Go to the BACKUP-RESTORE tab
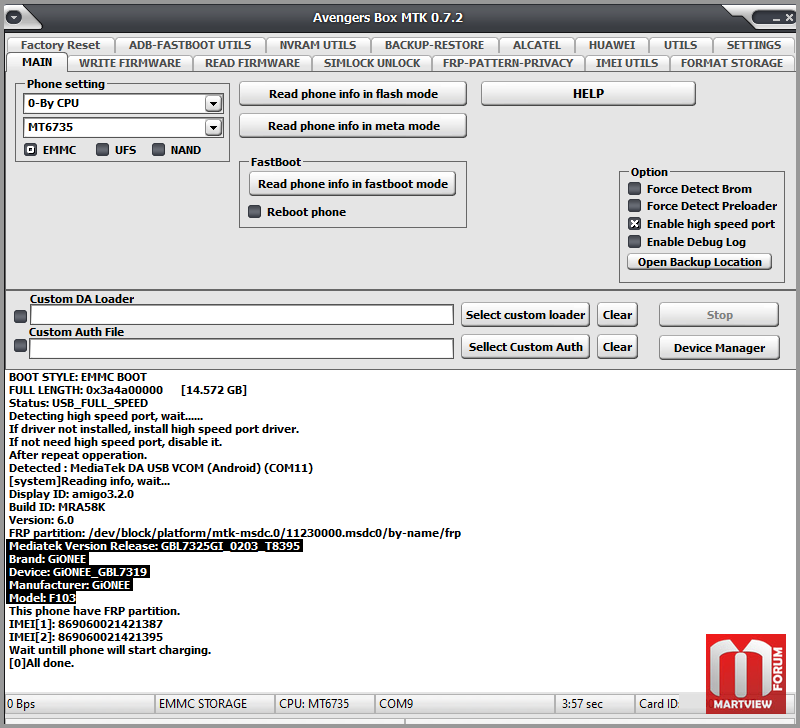 (434, 45)
